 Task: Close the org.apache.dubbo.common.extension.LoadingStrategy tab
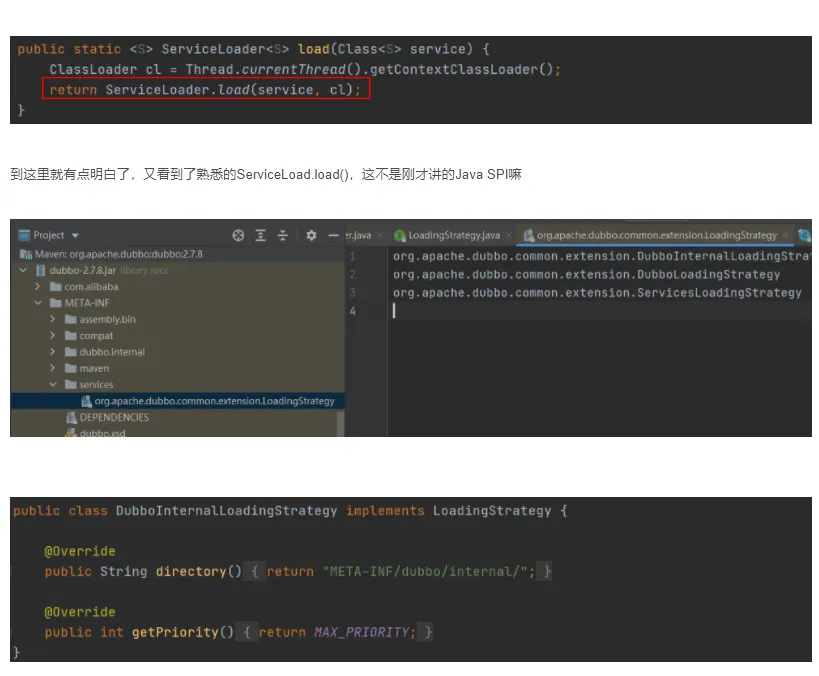785,236
